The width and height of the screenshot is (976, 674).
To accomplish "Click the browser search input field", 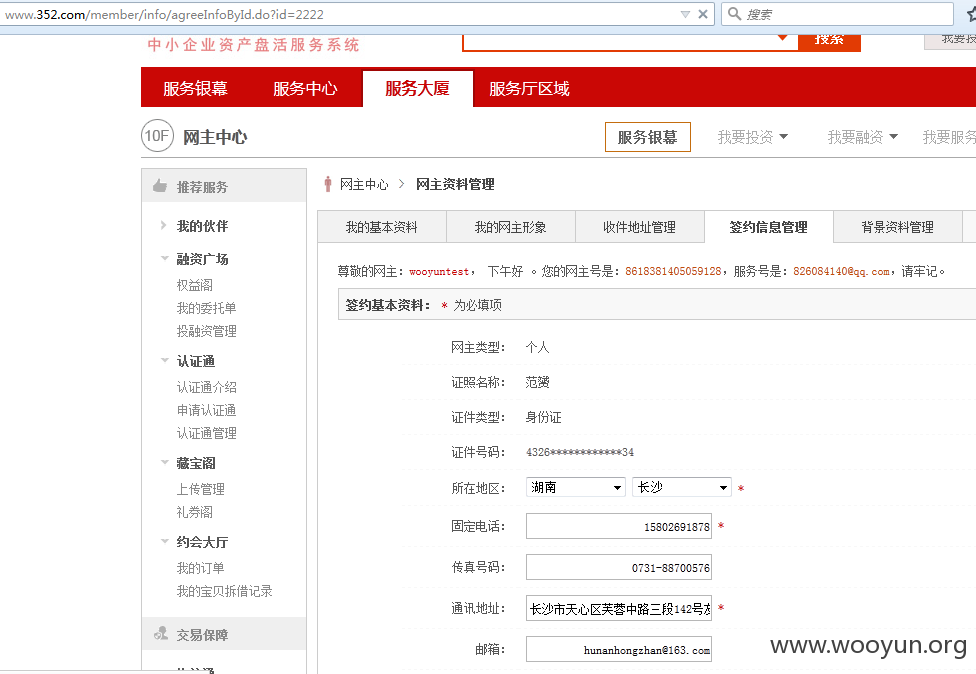I will [837, 14].
